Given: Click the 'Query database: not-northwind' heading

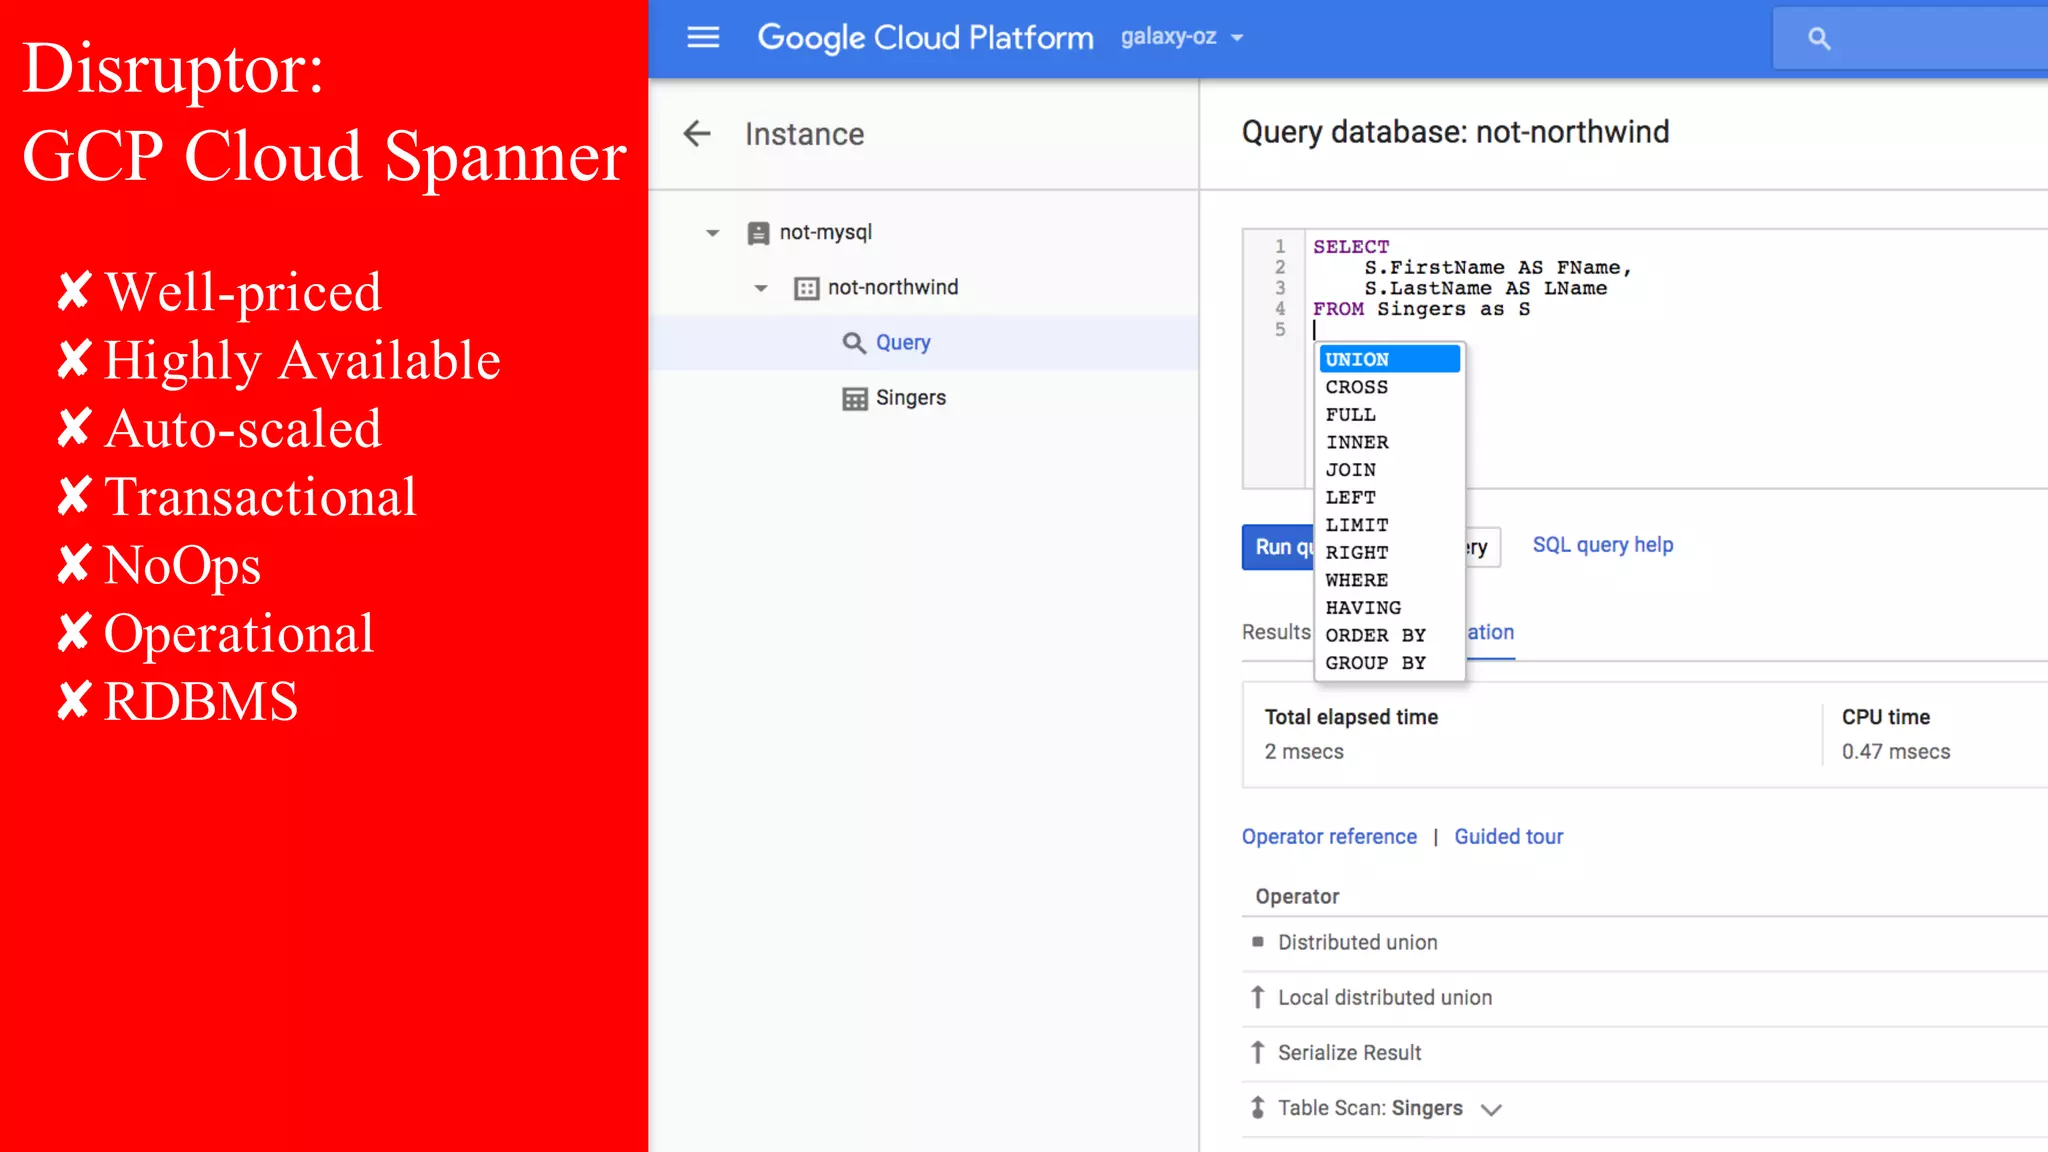Looking at the screenshot, I should [1455, 132].
